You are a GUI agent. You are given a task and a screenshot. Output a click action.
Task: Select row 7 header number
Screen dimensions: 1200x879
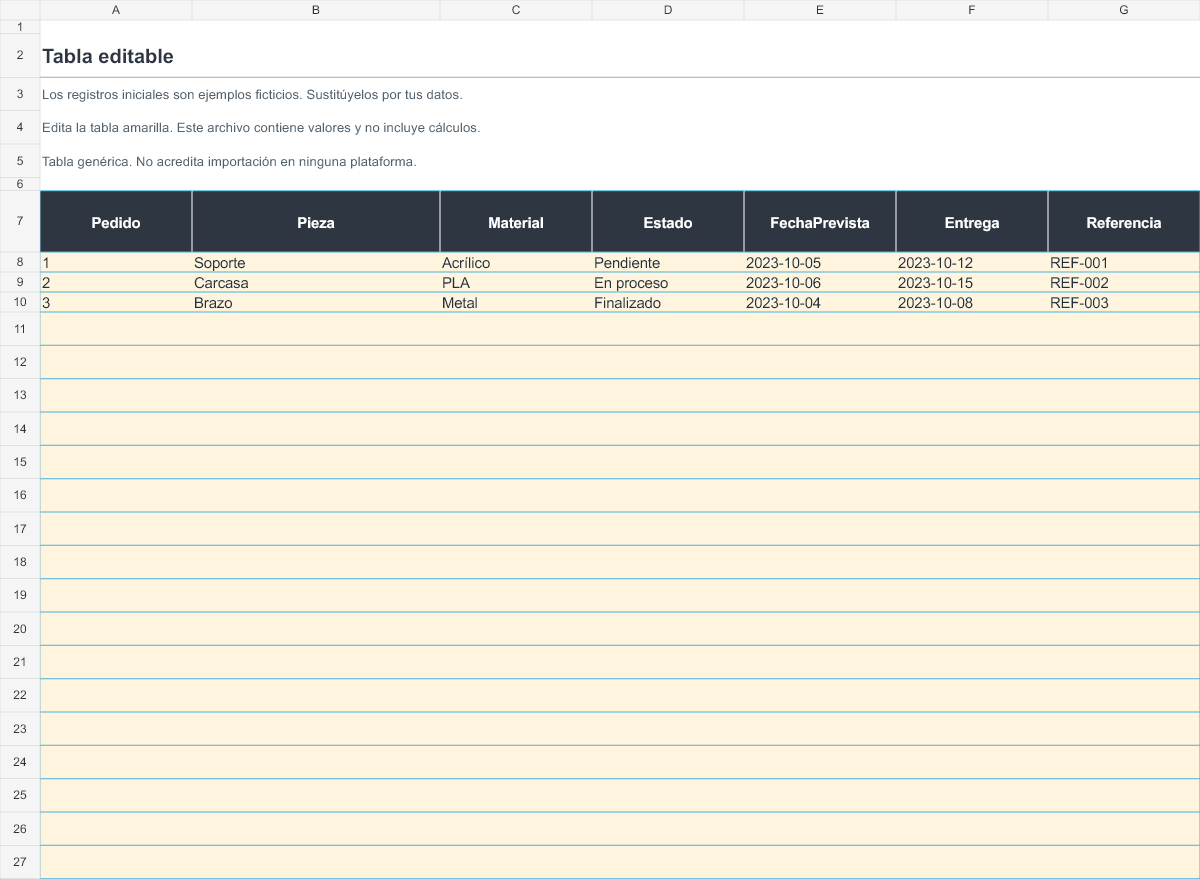tap(20, 222)
